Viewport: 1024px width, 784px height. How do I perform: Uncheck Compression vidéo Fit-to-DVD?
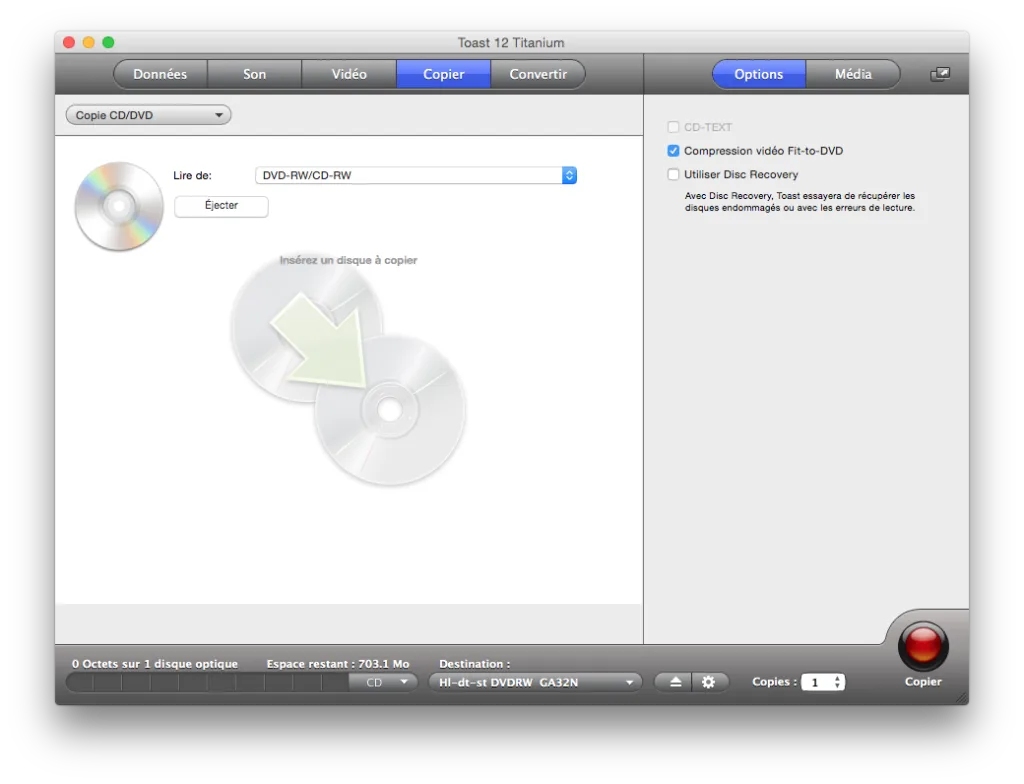pos(673,151)
